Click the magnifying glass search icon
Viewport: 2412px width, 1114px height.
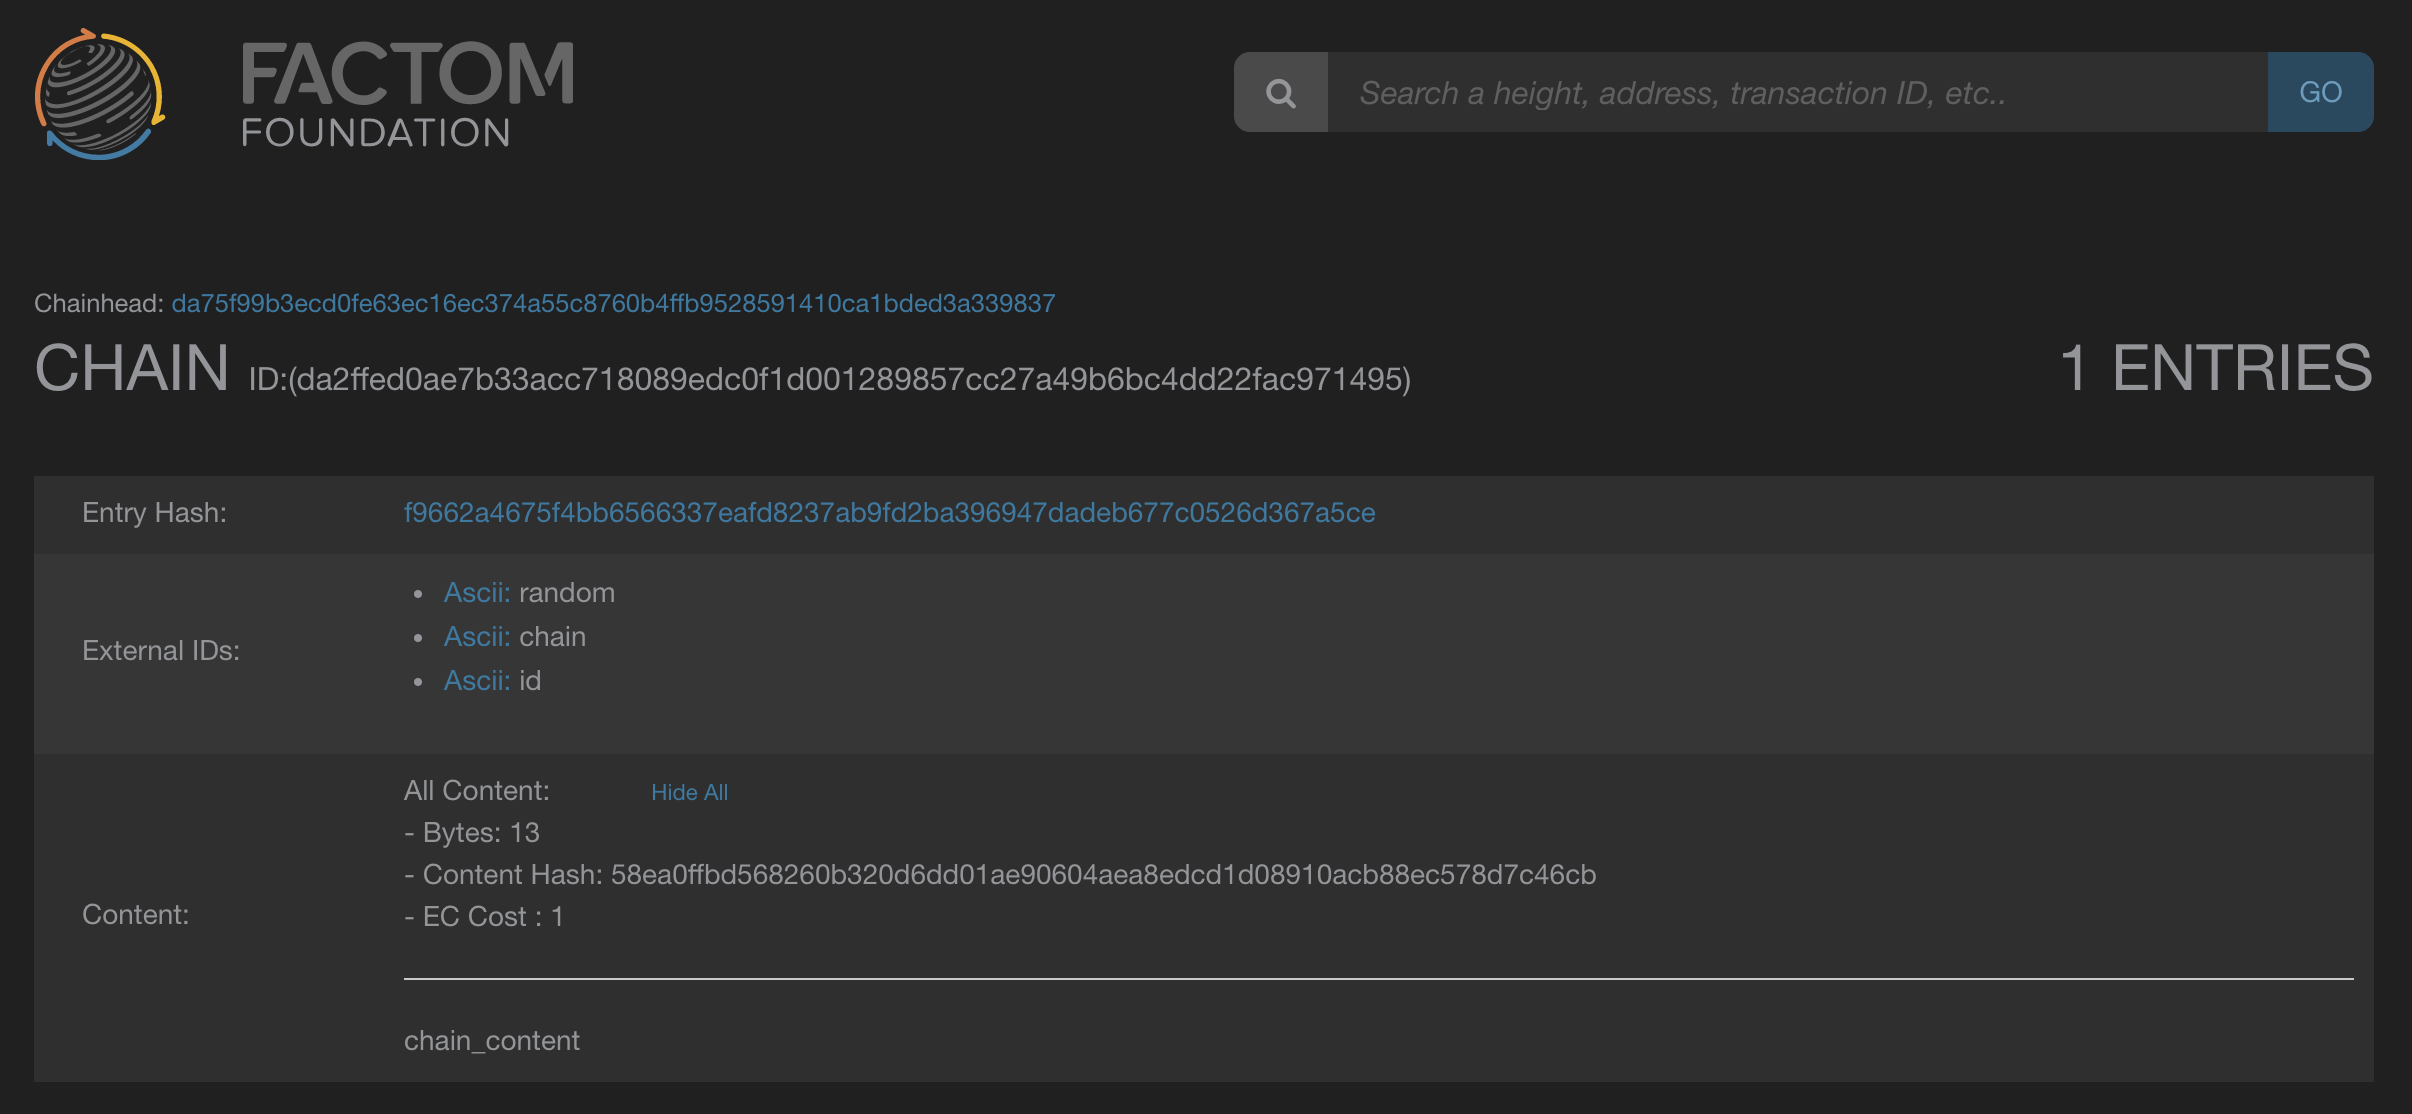[1280, 93]
